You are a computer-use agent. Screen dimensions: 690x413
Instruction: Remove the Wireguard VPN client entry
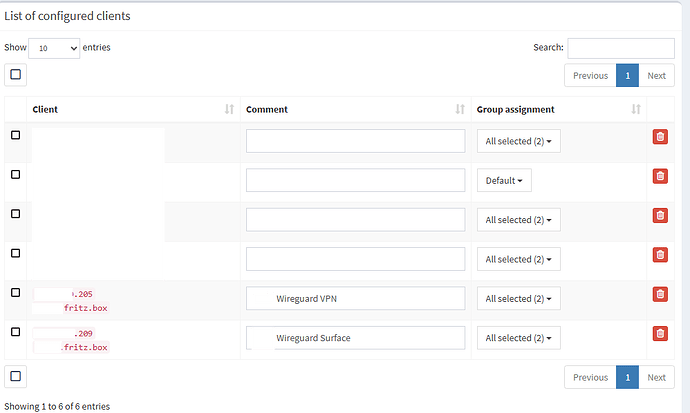point(659,294)
